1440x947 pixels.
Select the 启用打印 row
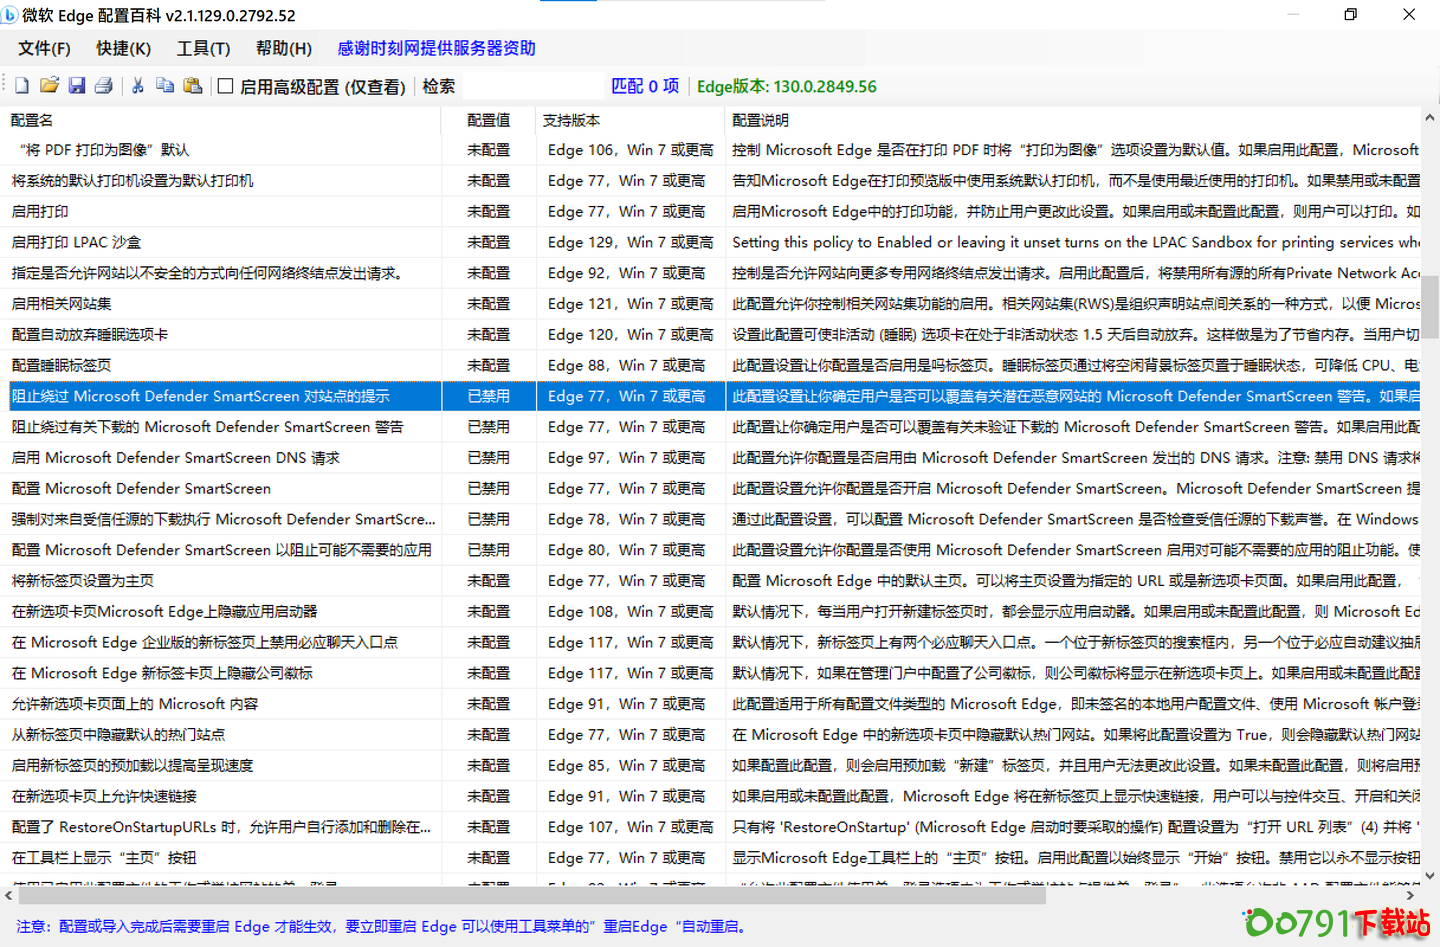tap(710, 212)
